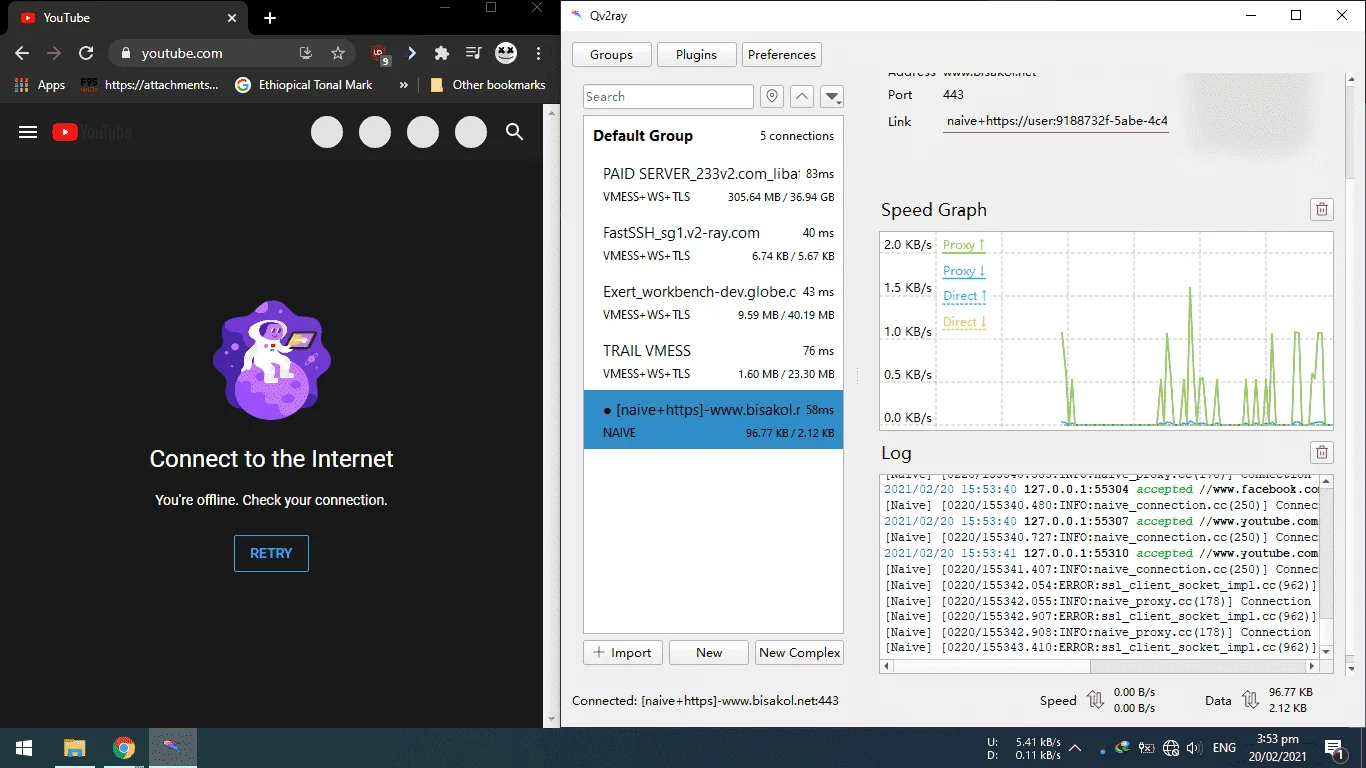The width and height of the screenshot is (1366, 768).
Task: Switch to the YouTube tab
Action: click(128, 18)
